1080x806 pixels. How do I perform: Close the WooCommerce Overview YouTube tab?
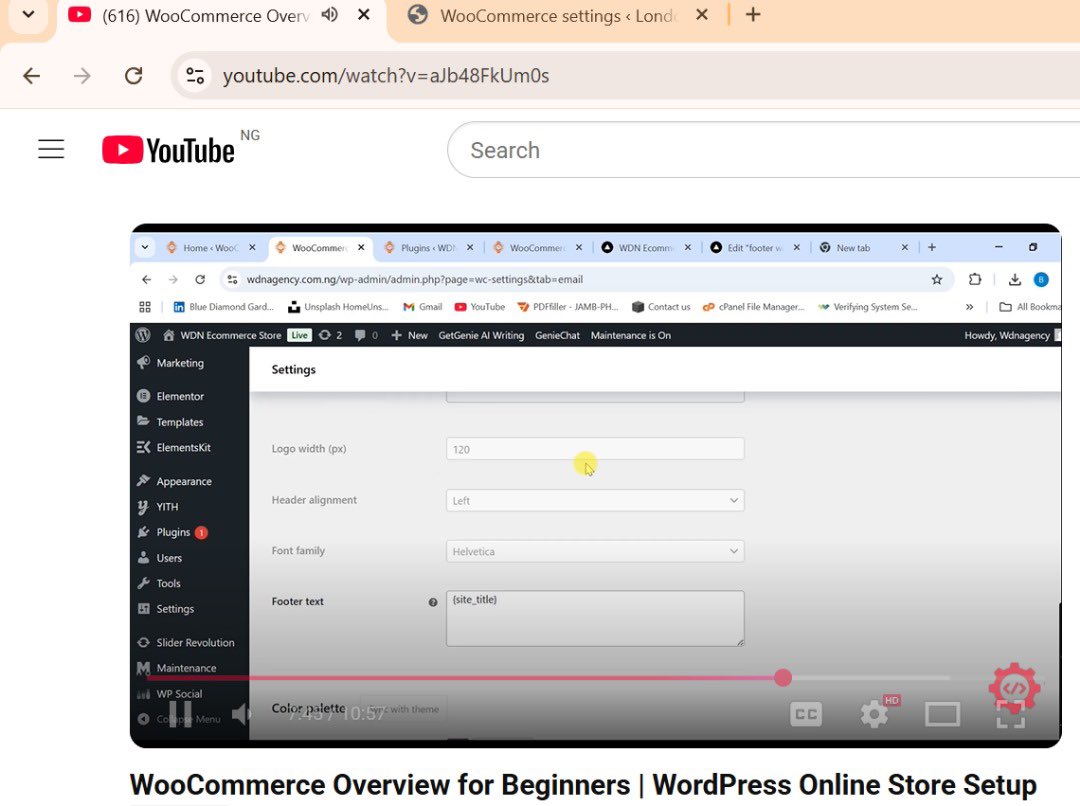pos(364,14)
